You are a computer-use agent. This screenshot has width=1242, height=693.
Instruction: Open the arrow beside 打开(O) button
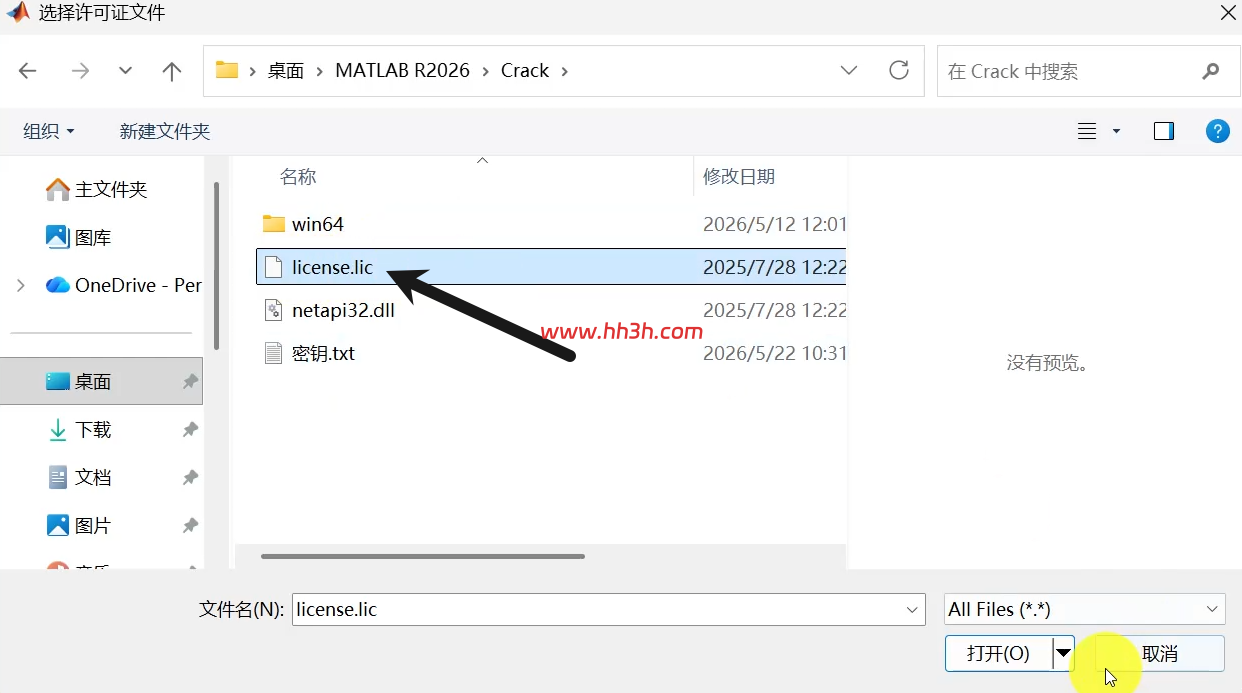click(1064, 653)
